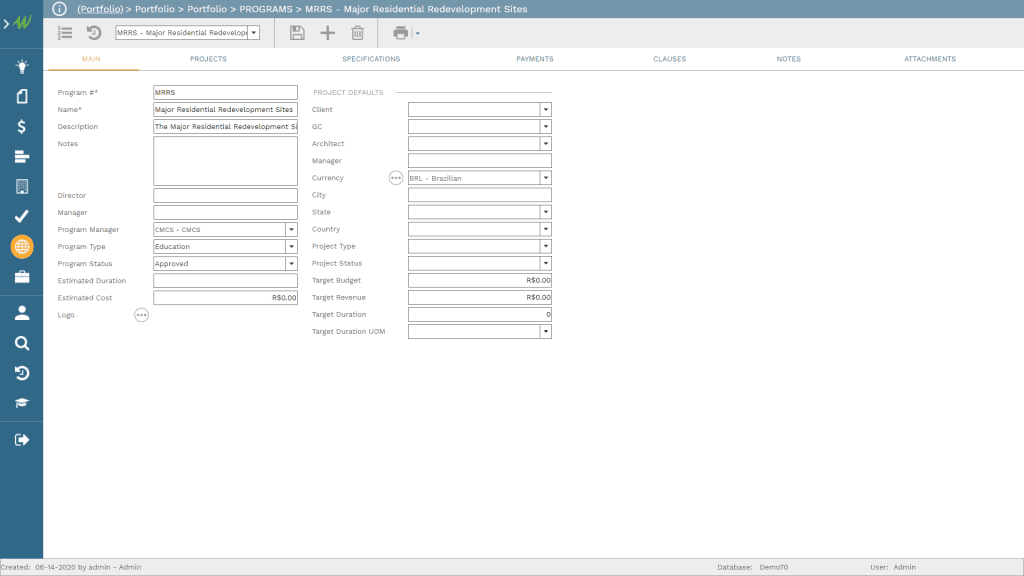Open the Program Type dropdown

point(291,246)
